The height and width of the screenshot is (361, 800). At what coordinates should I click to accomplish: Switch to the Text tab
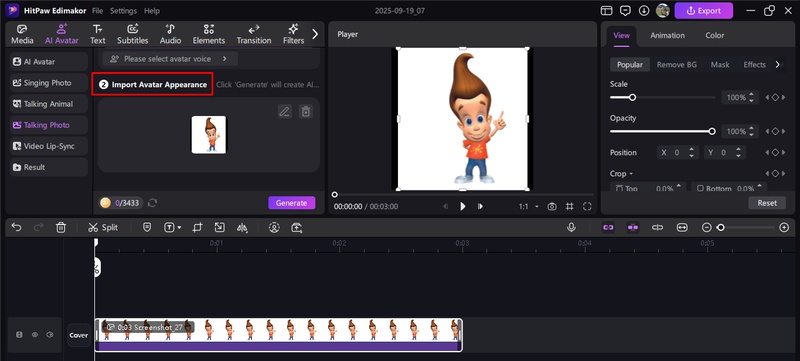coord(97,34)
